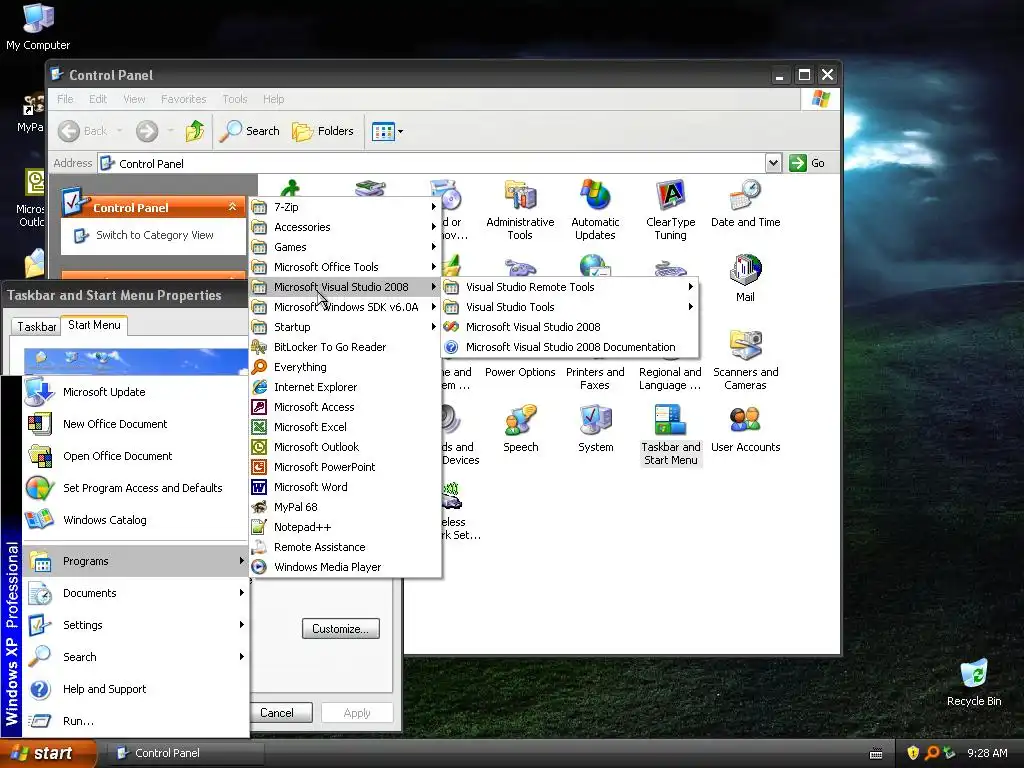
Task: Launch Microsoft Excel
Action: coord(345,427)
